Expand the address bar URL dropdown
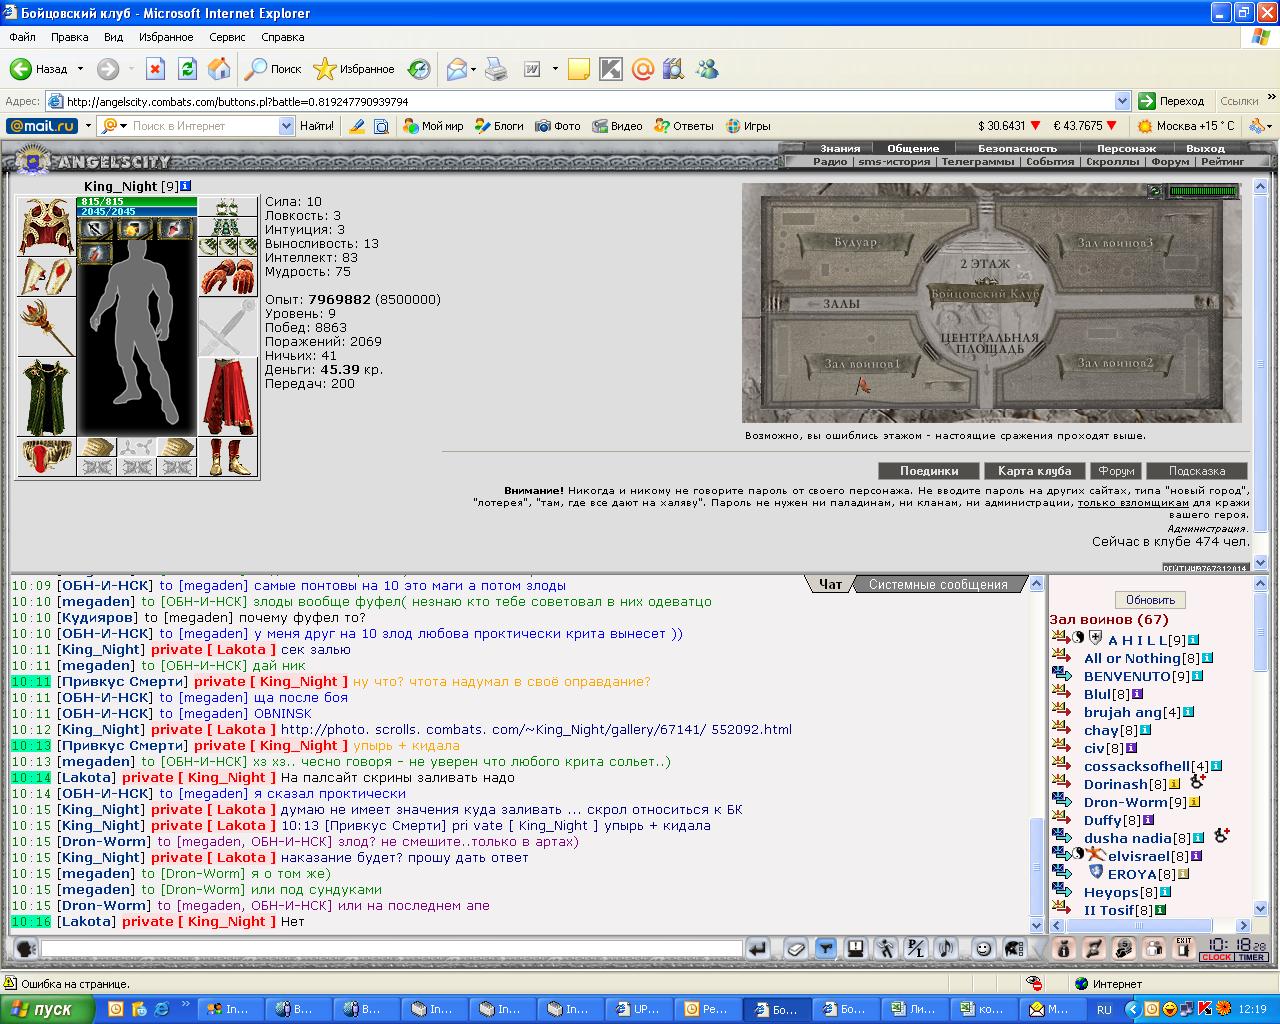This screenshot has height=1024, width=1280. [x=1122, y=101]
